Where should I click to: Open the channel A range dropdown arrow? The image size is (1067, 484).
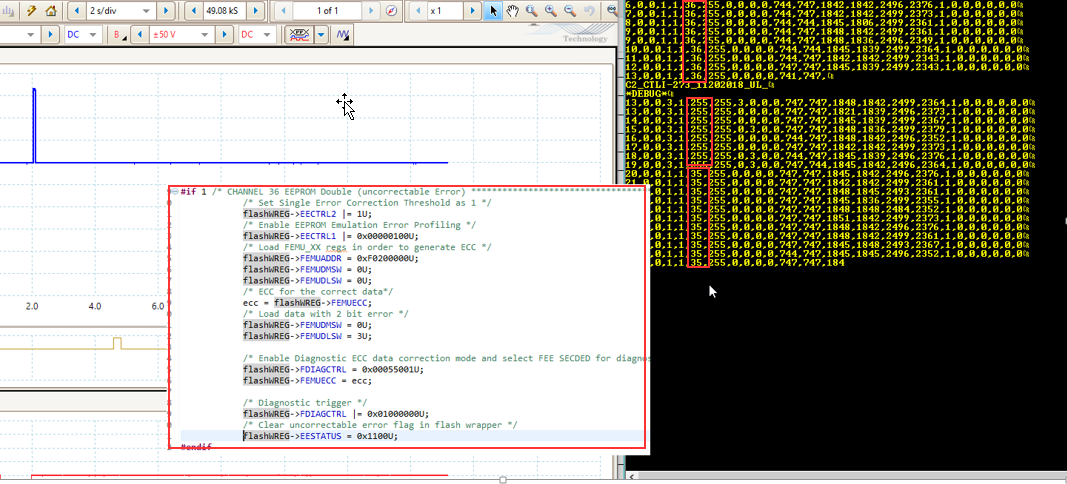tap(33, 35)
